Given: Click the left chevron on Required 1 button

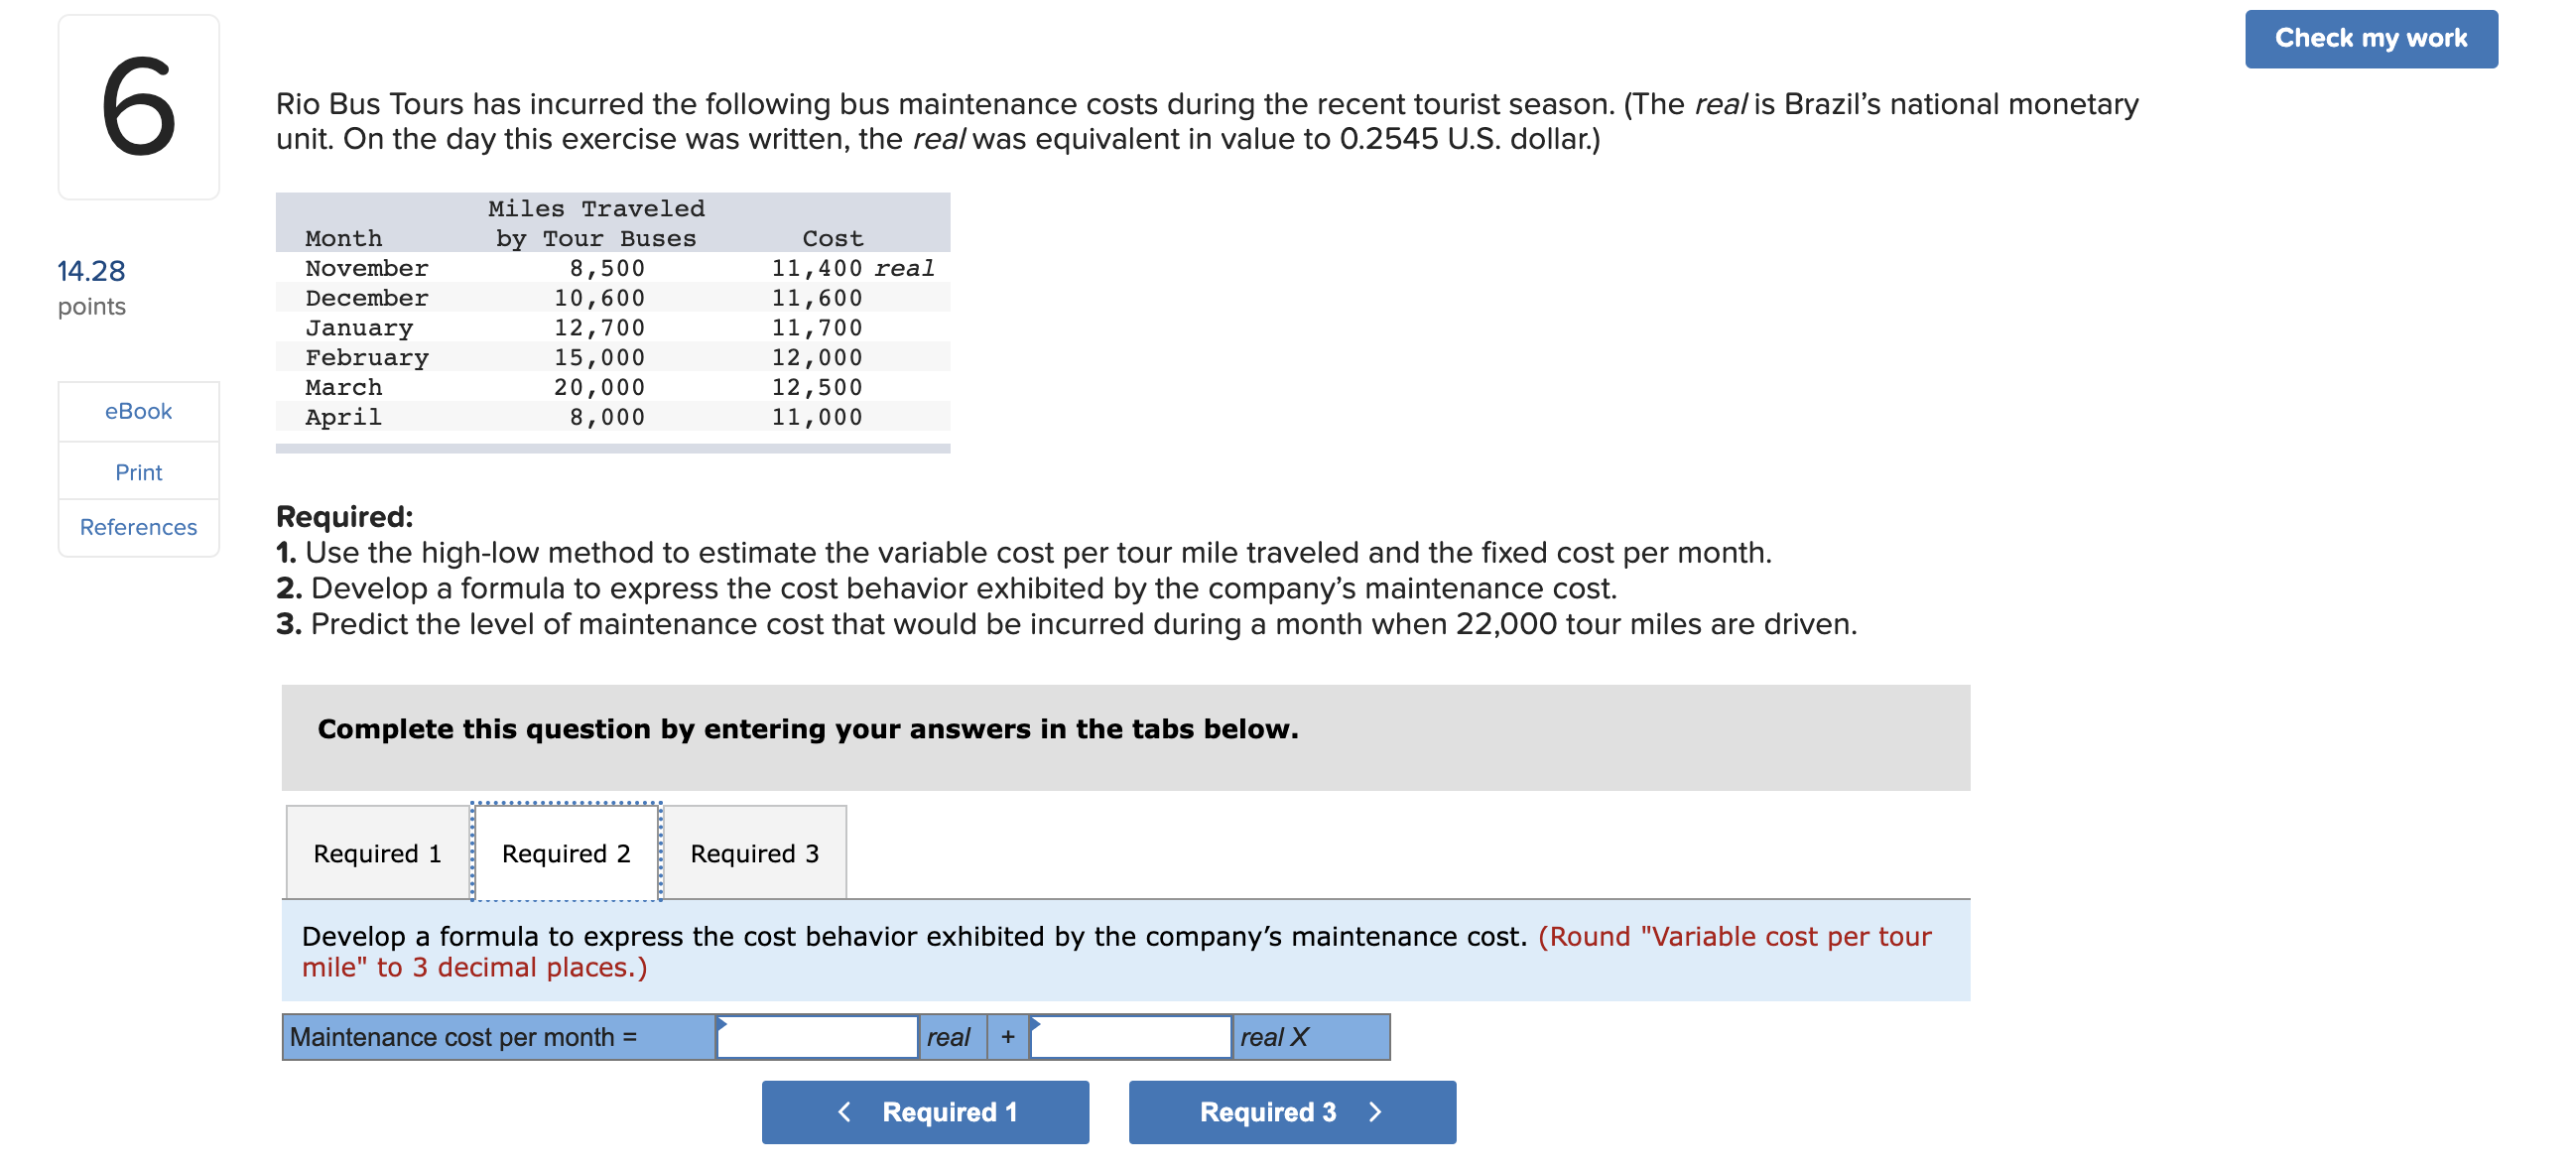Looking at the screenshot, I should [x=844, y=1111].
